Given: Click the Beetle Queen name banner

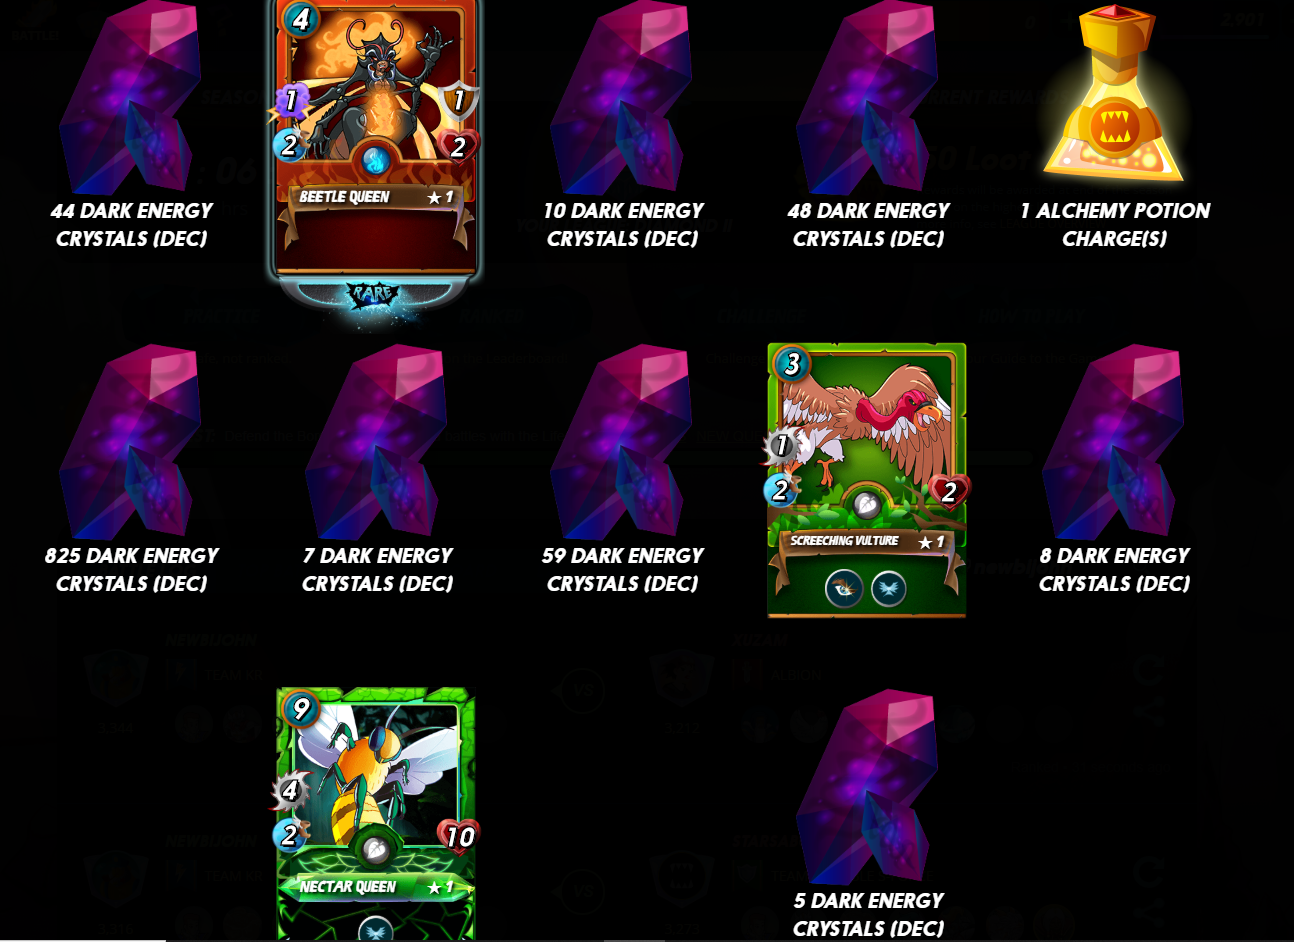Looking at the screenshot, I should tap(376, 197).
